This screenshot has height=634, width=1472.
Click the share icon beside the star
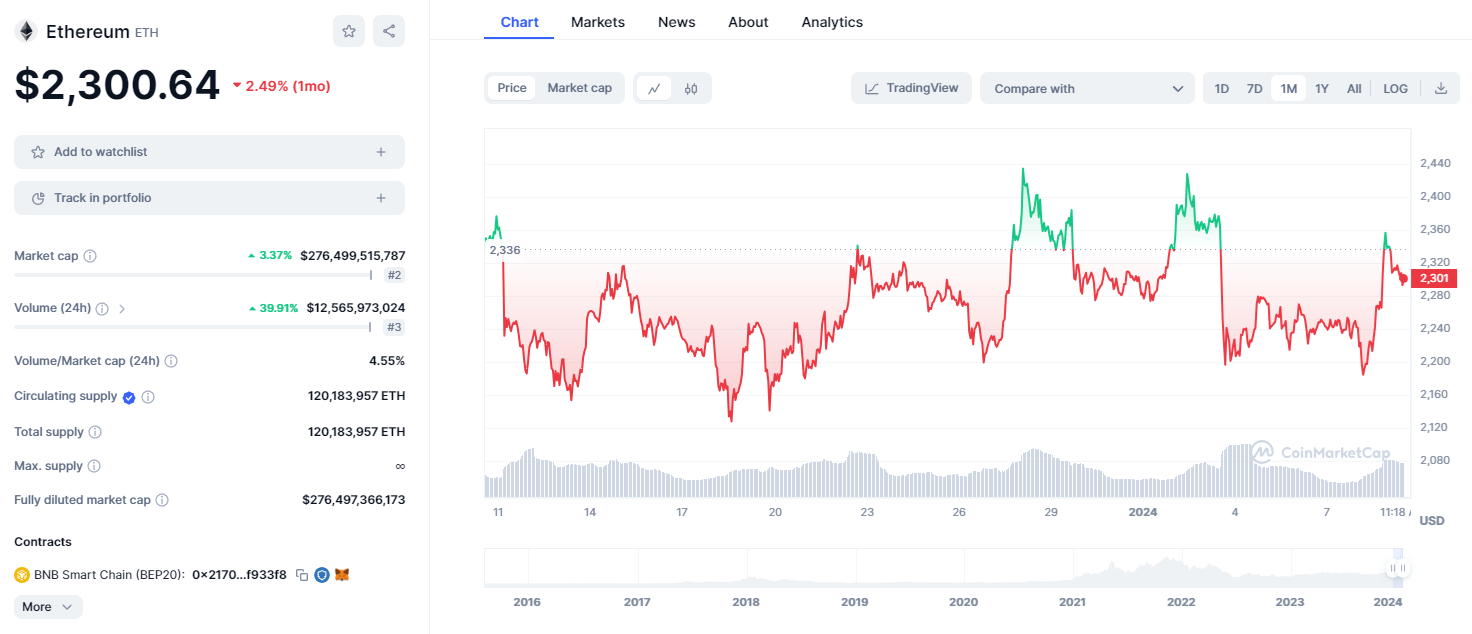pyautogui.click(x=389, y=31)
